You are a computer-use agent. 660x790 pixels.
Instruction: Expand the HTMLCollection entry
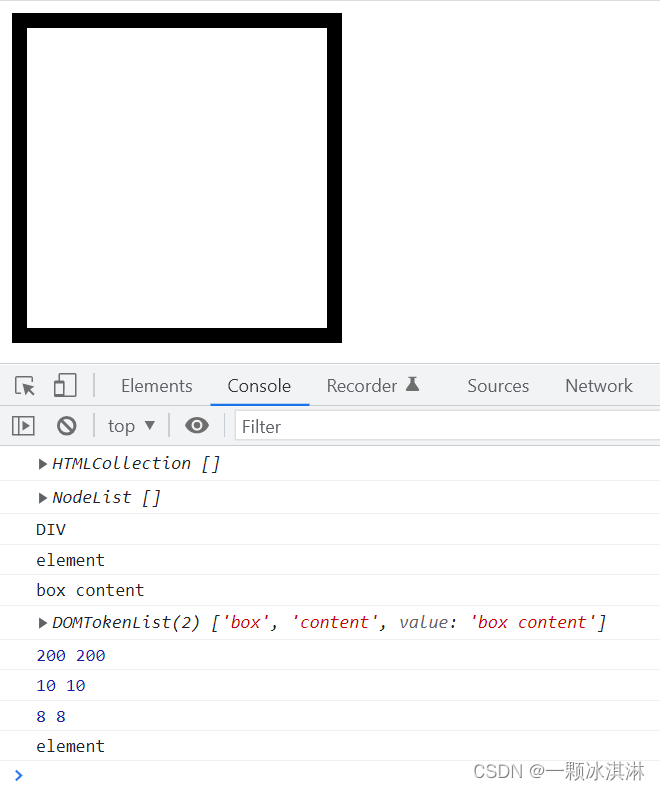tap(43, 464)
